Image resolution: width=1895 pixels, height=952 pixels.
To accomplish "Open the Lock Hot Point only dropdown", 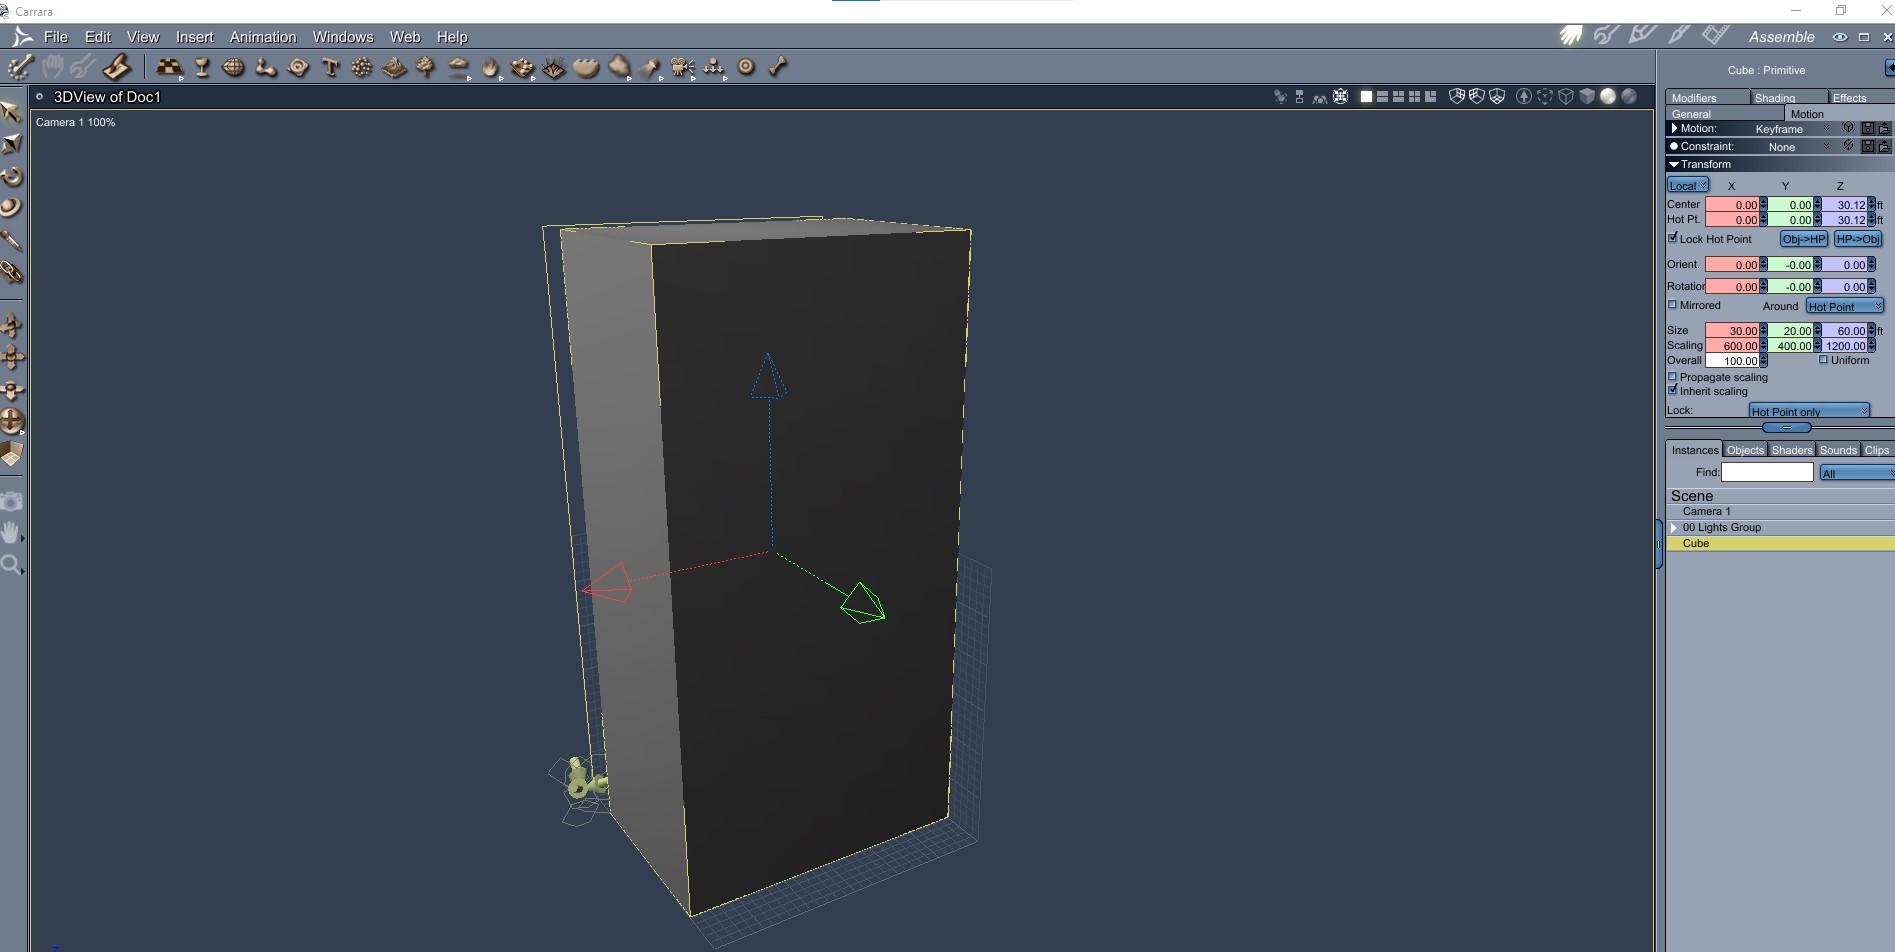I will [x=1809, y=411].
